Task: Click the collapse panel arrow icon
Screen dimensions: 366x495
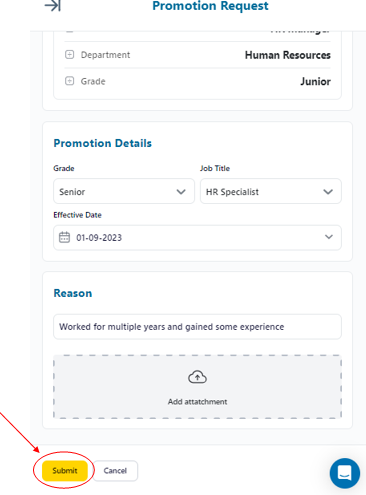Action: coord(53,5)
